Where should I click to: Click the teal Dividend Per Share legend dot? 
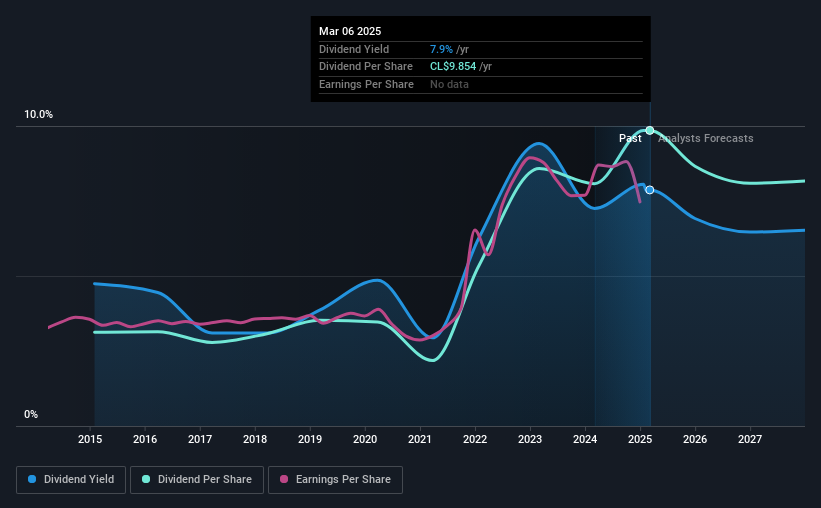(x=146, y=479)
